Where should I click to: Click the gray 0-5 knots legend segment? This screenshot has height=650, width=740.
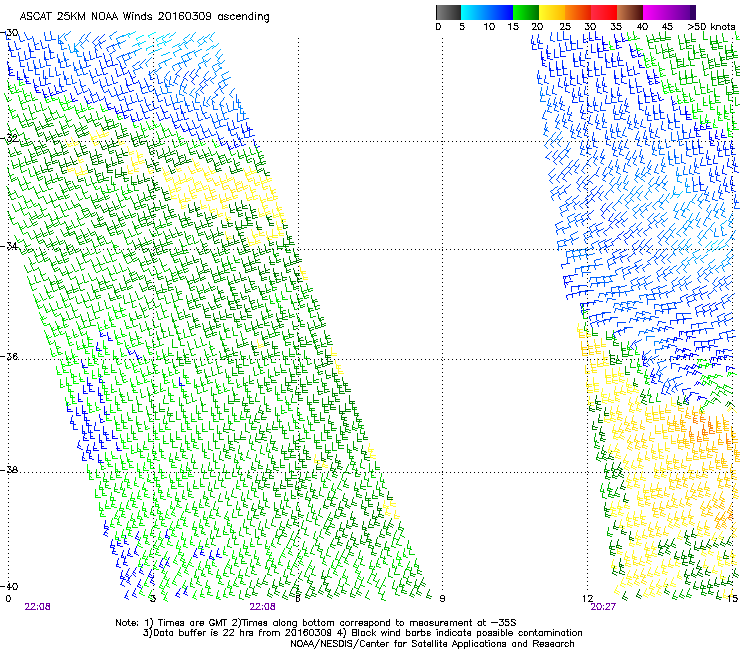448,12
